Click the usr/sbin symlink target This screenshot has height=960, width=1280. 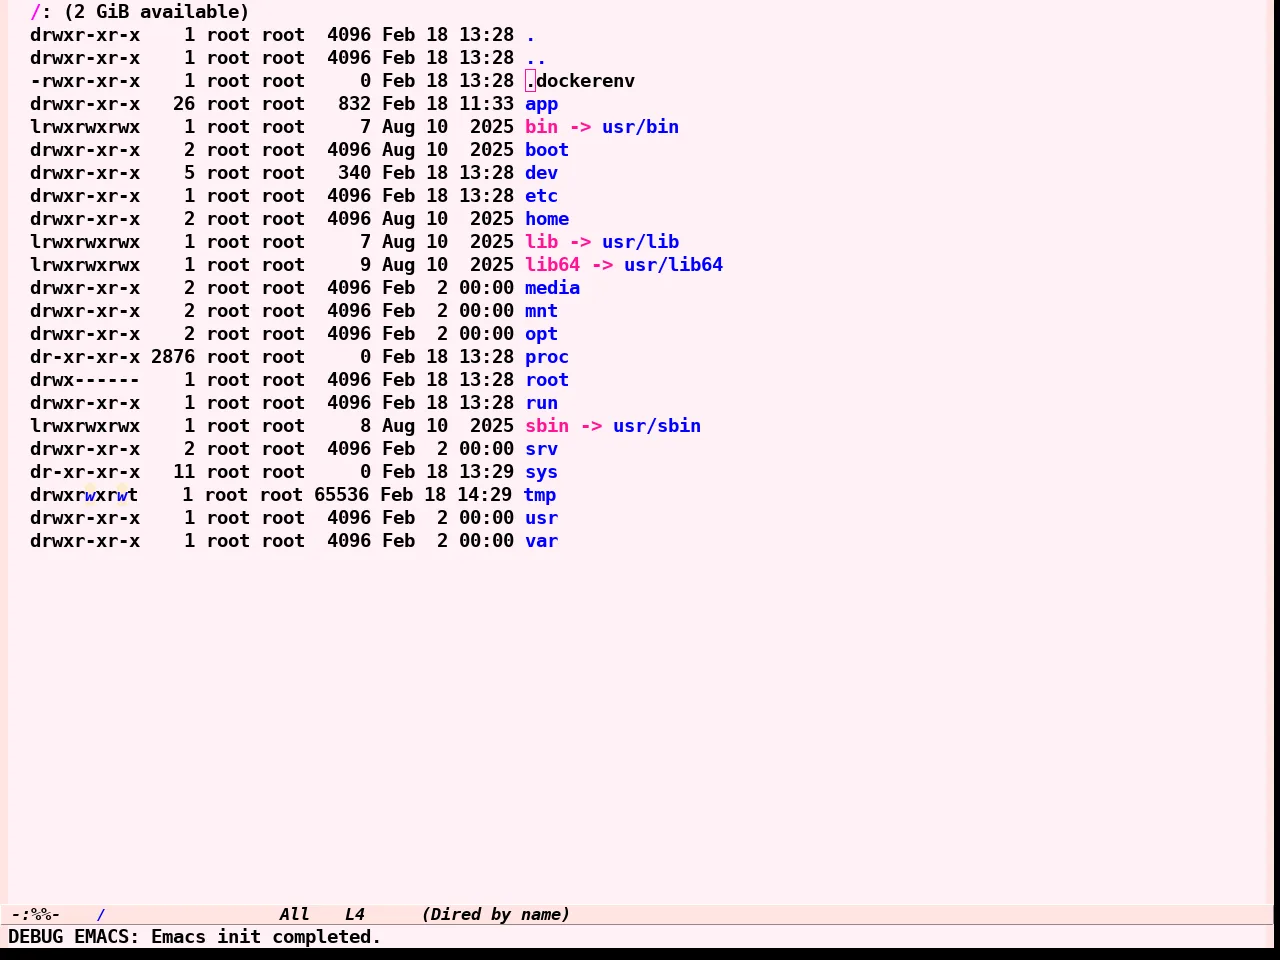(x=657, y=426)
